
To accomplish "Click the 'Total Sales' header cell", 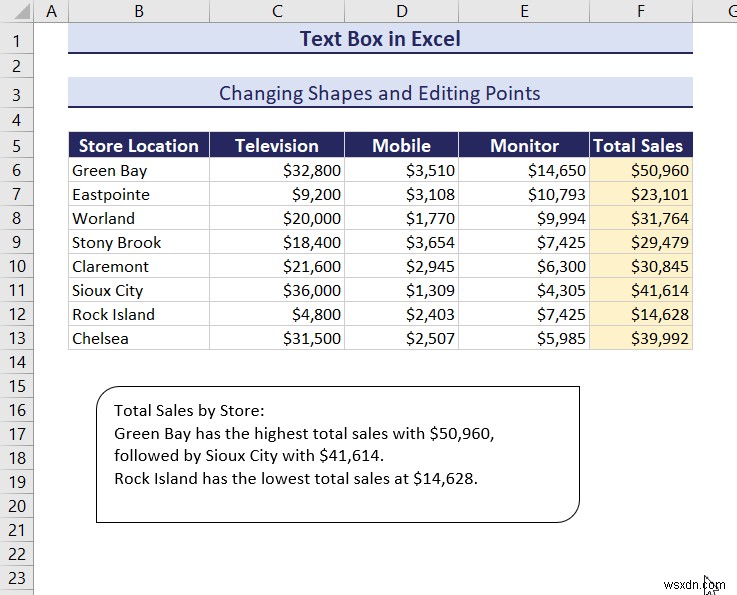I will (x=641, y=145).
